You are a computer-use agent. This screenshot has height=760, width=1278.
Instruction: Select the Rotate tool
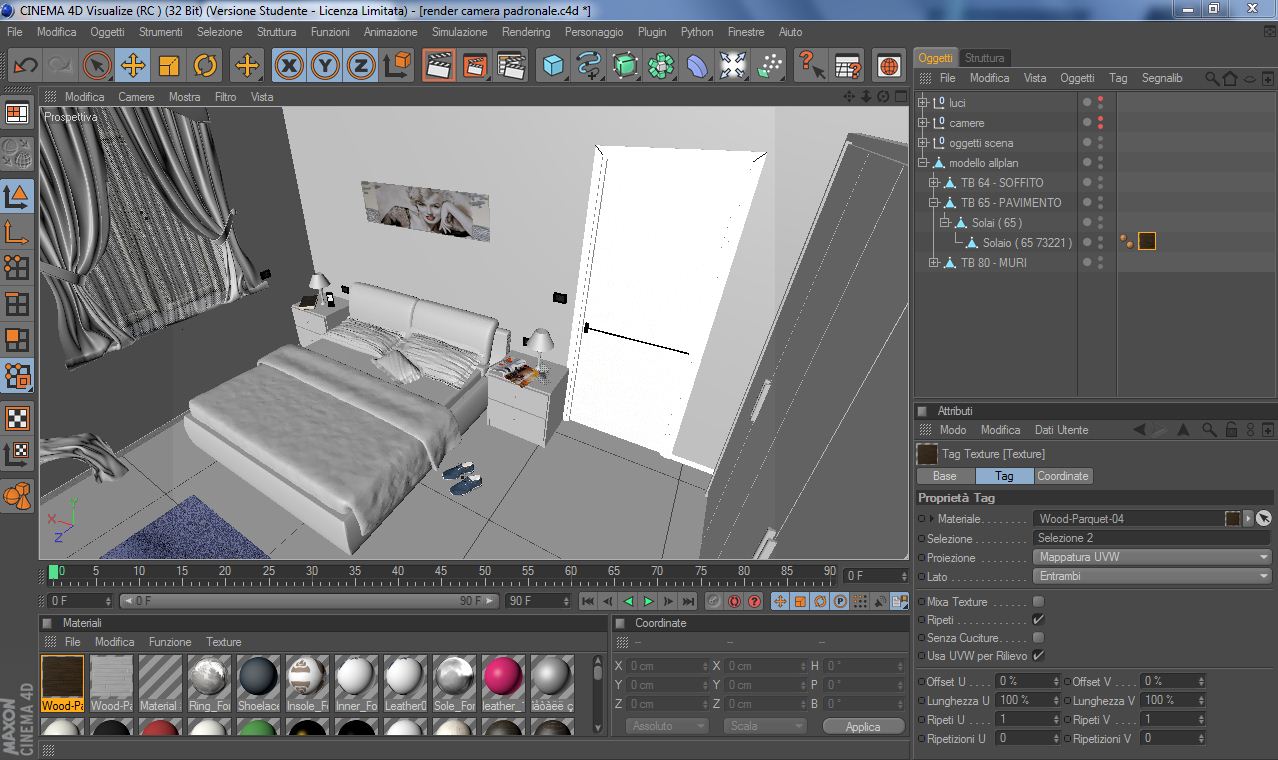[x=205, y=66]
